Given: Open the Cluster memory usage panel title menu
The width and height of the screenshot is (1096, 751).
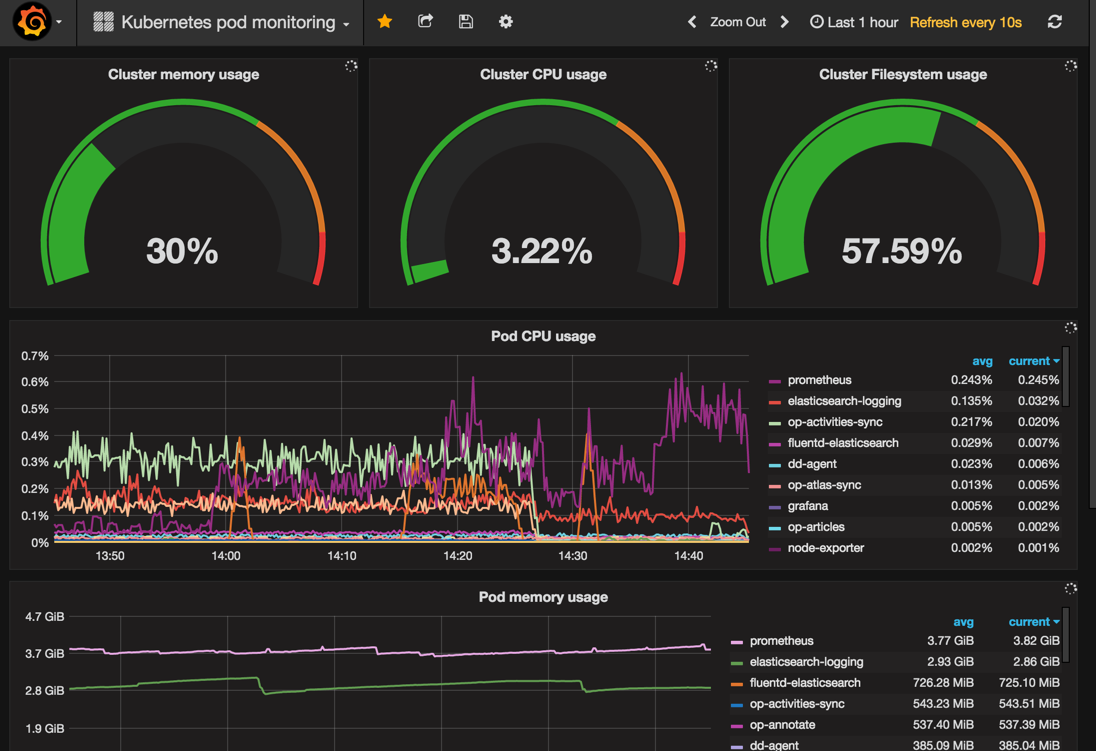Looking at the screenshot, I should 183,74.
